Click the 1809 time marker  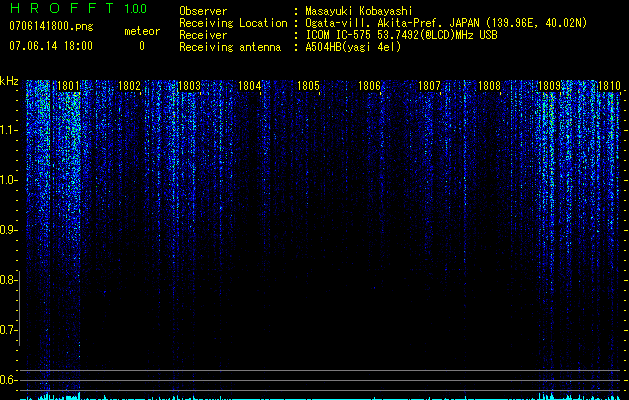[549, 86]
